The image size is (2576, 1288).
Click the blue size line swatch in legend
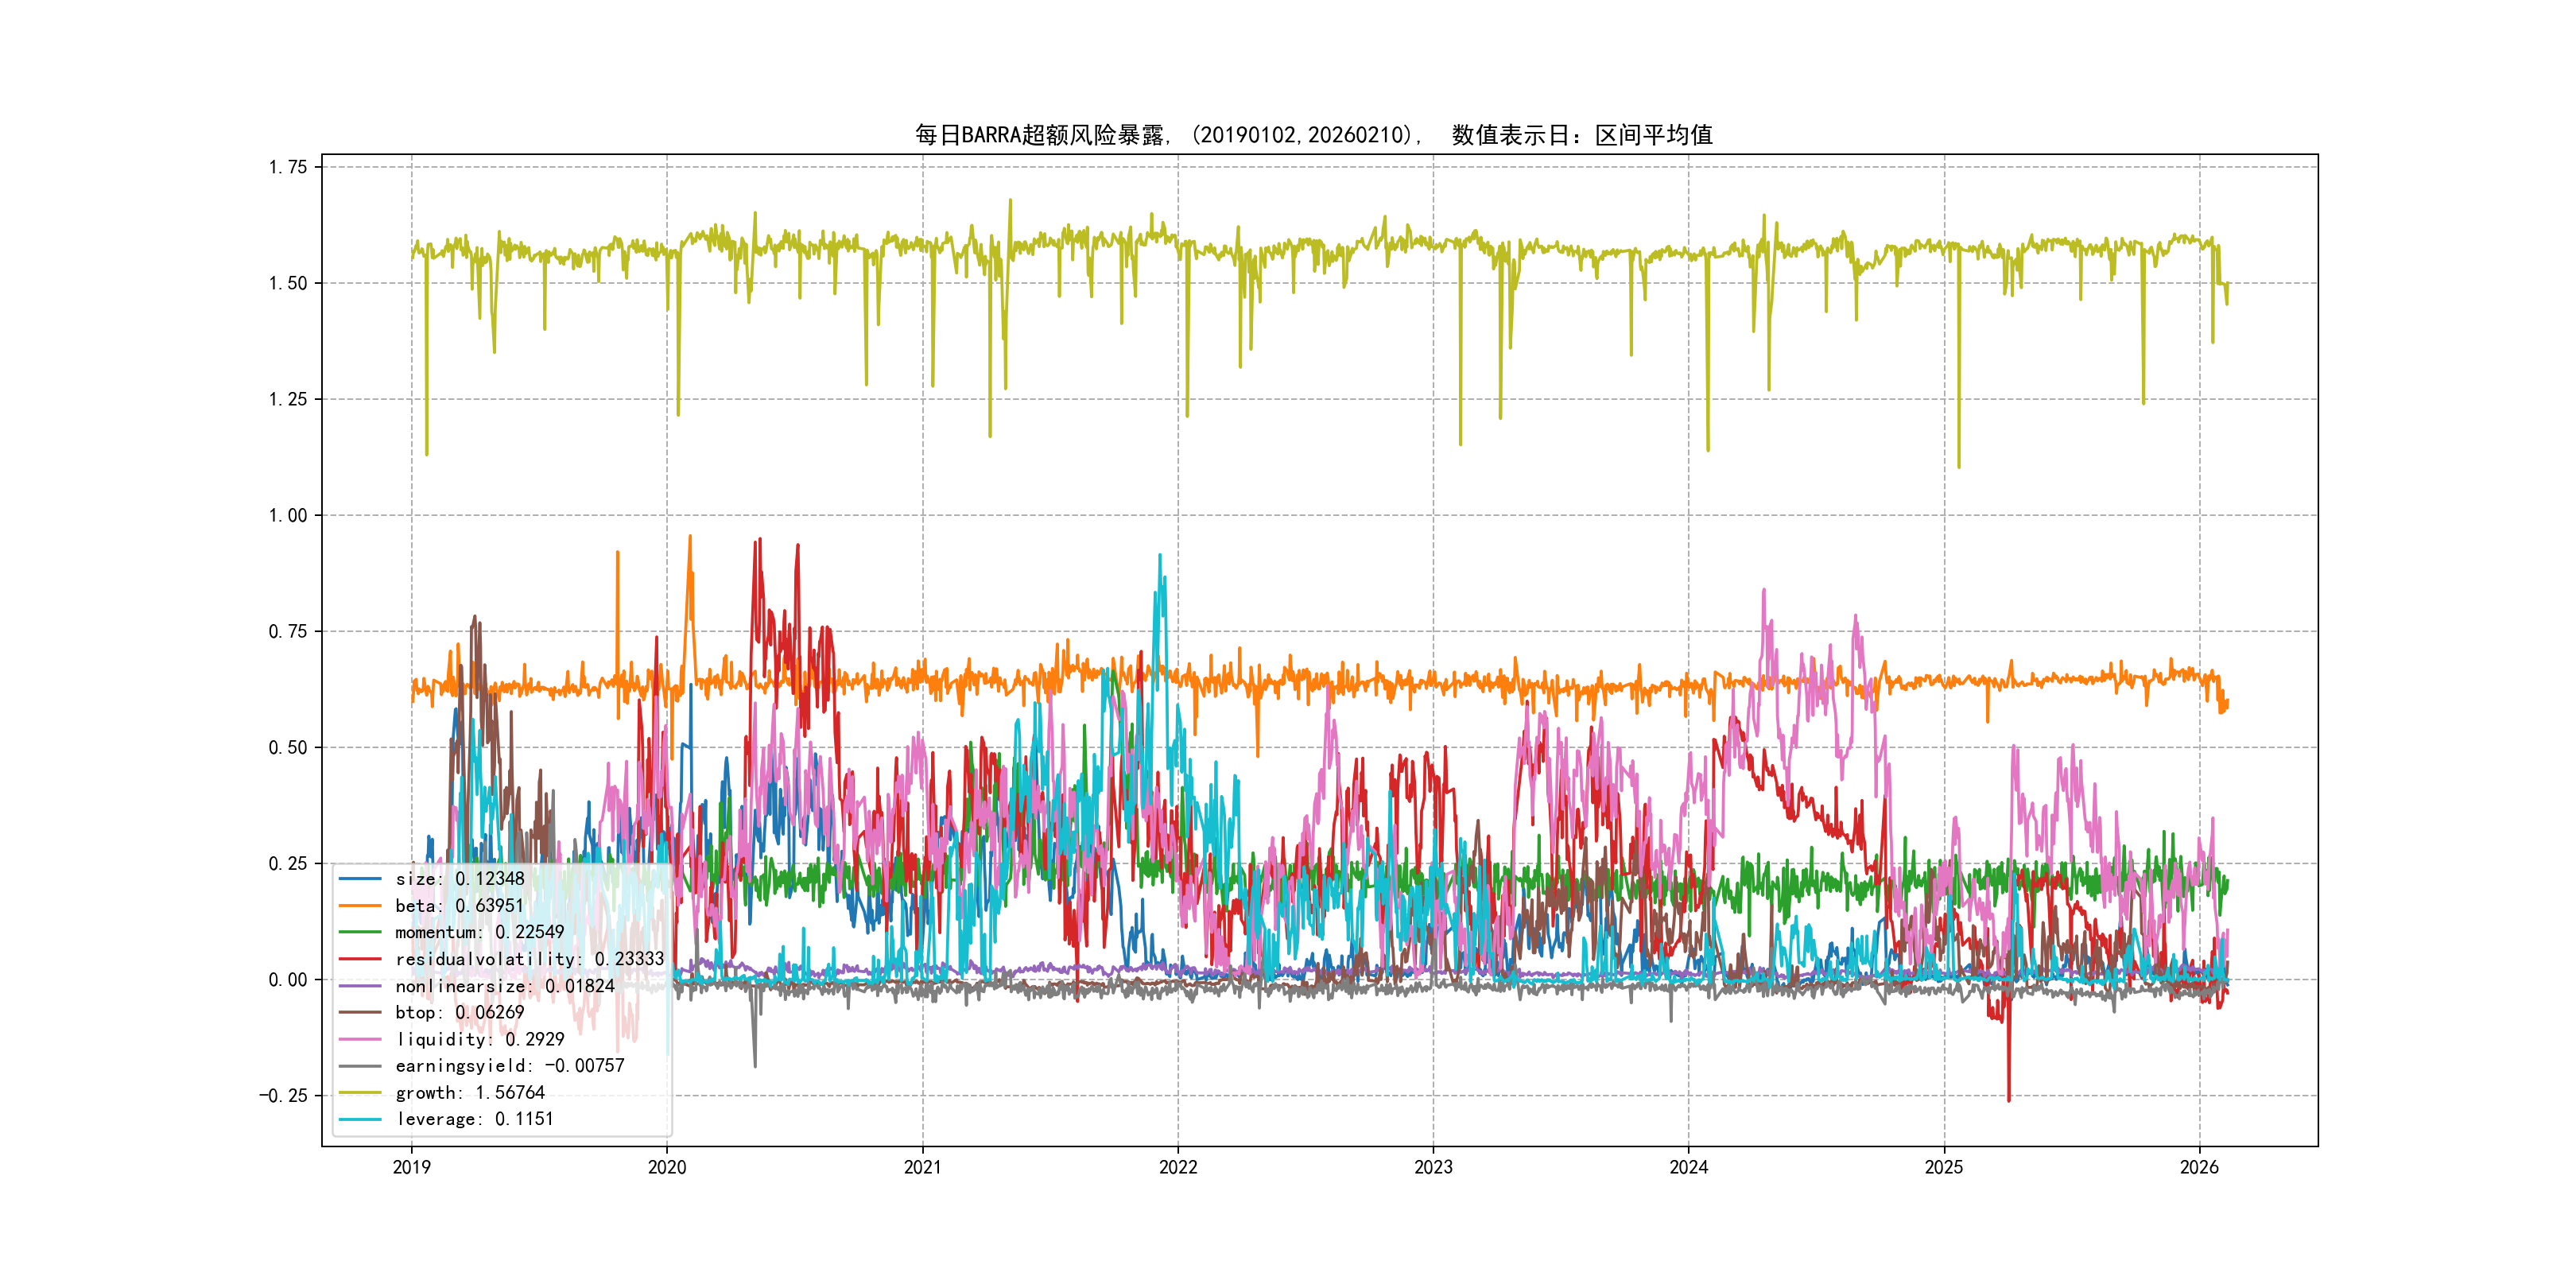360,879
